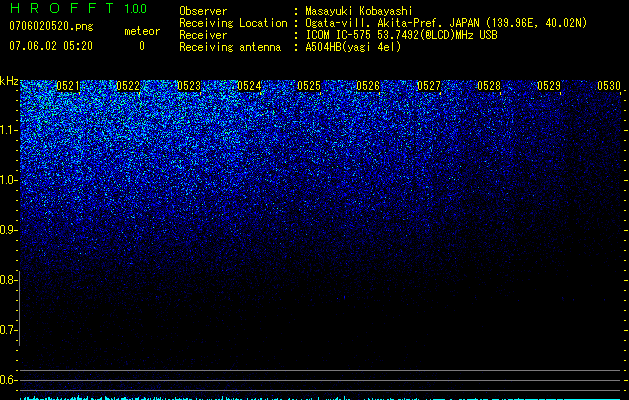Click the 0526 time marker
The image size is (629, 400).
click(368, 86)
